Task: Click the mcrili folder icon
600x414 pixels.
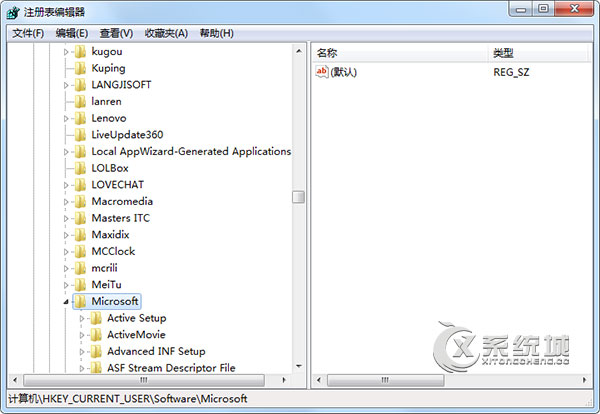Action: pos(80,268)
